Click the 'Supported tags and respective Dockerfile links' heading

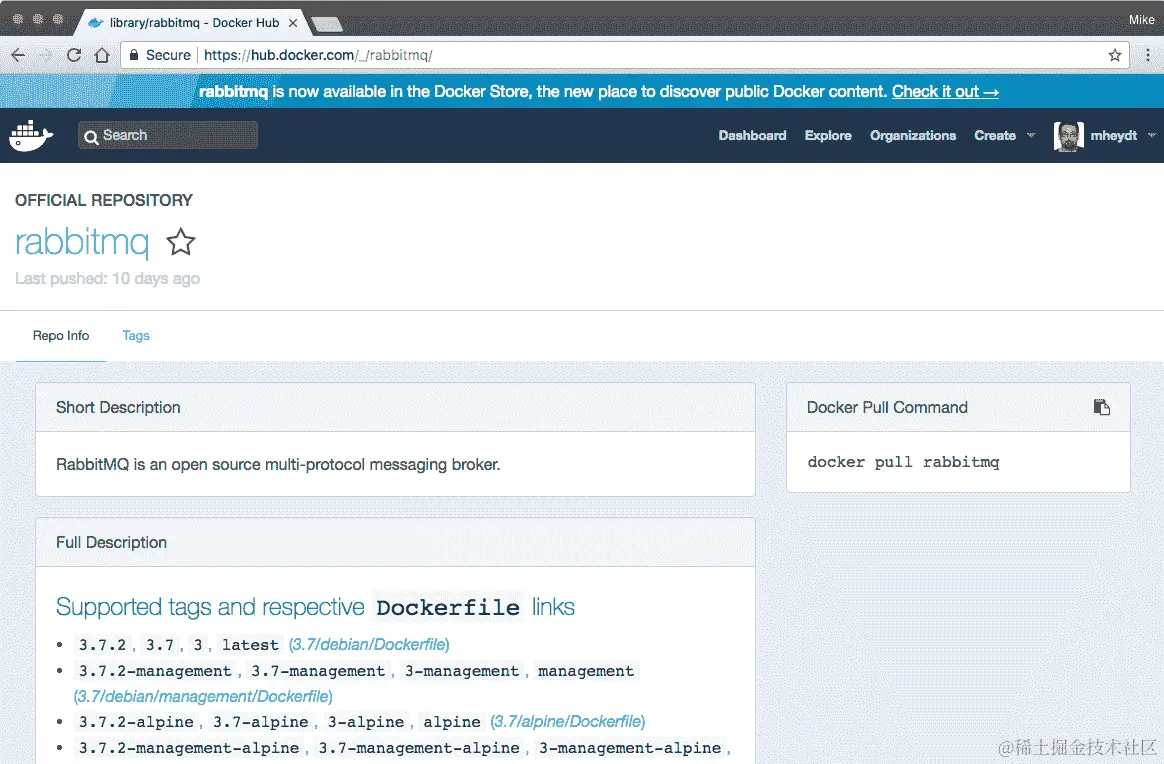[315, 607]
